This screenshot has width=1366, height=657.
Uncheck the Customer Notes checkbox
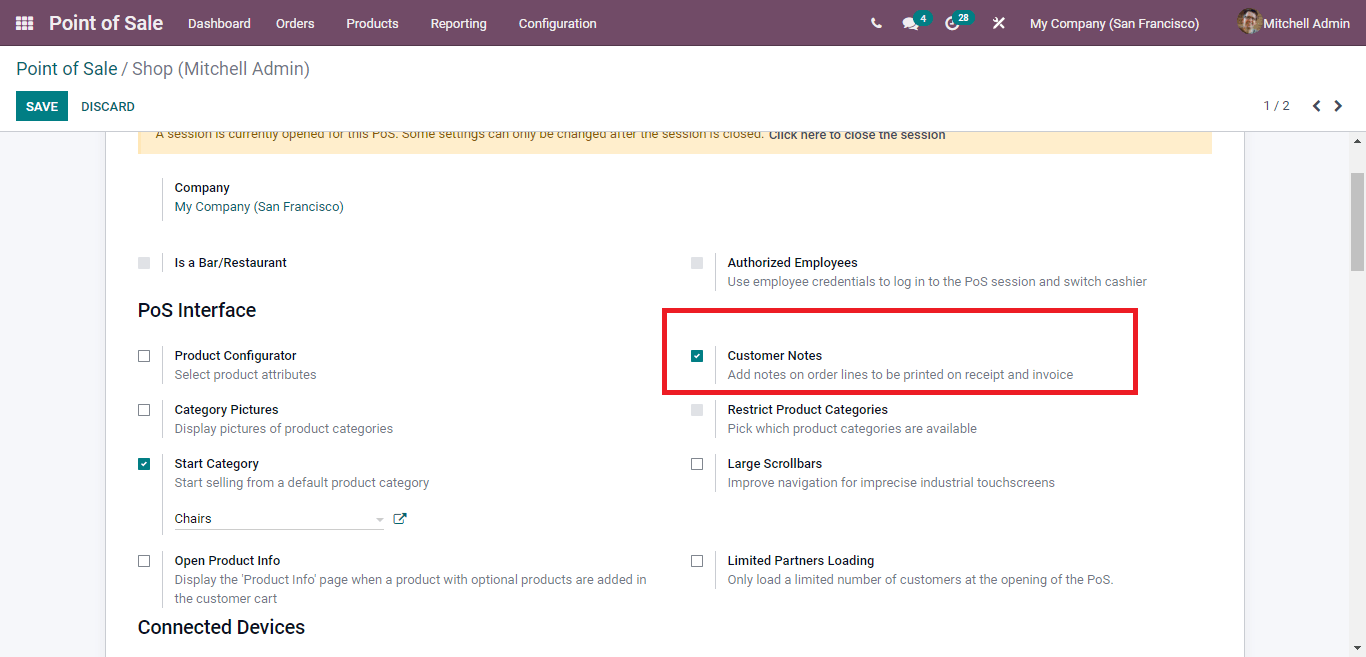tap(697, 356)
